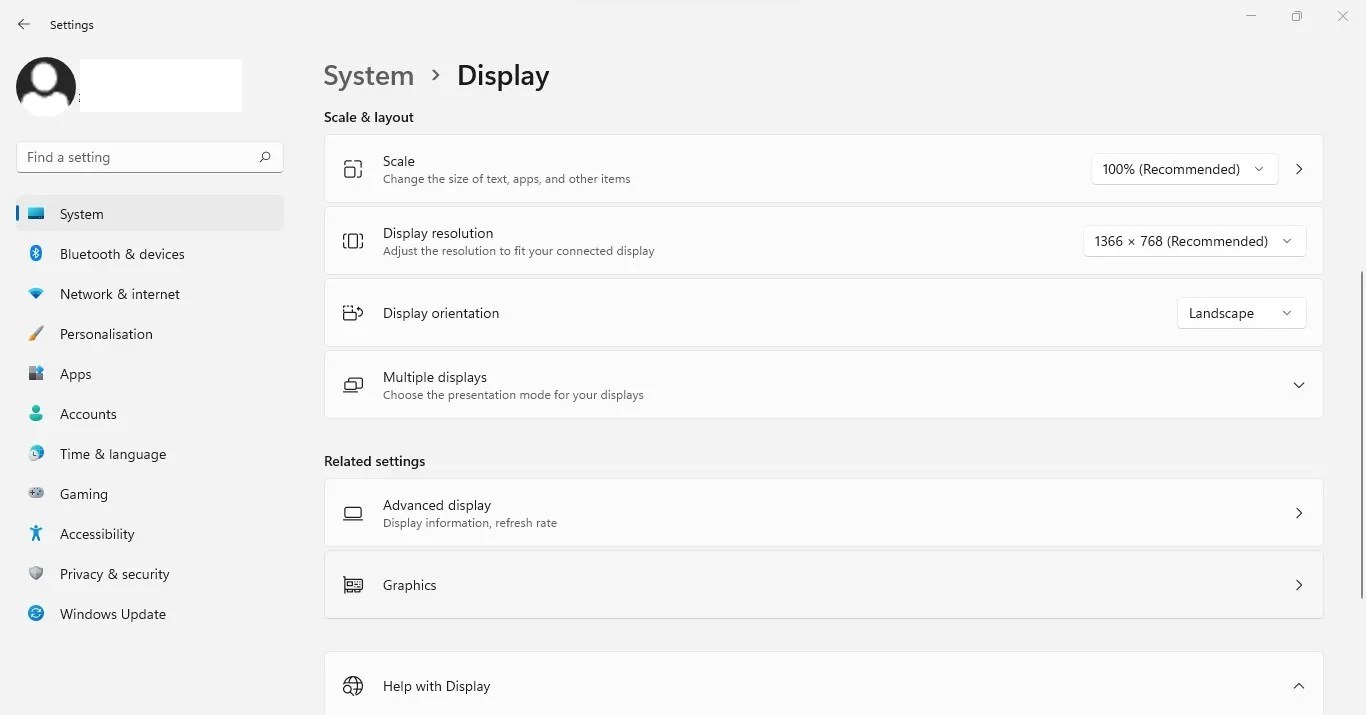1366x715 pixels.
Task: Click the Help with Display globe icon
Action: click(352, 686)
